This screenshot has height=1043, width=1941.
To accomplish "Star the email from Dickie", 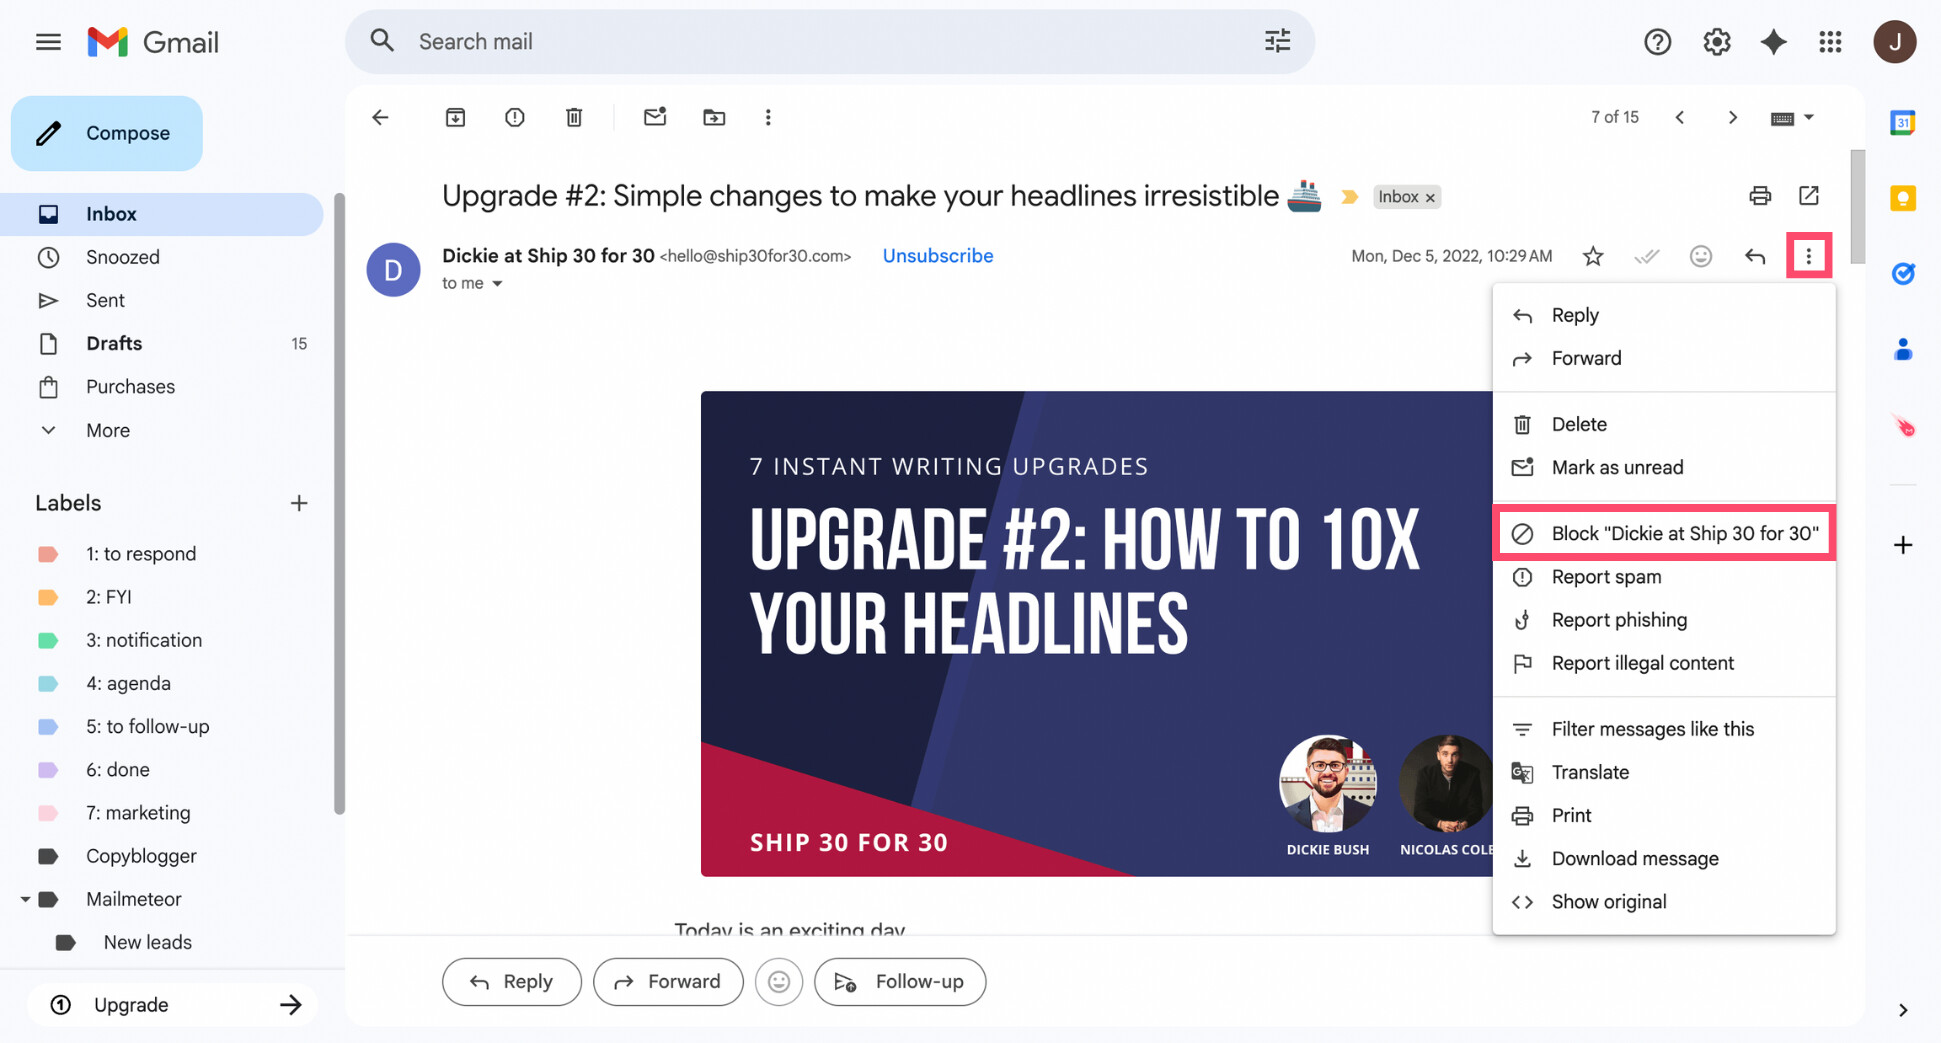I will point(1593,256).
